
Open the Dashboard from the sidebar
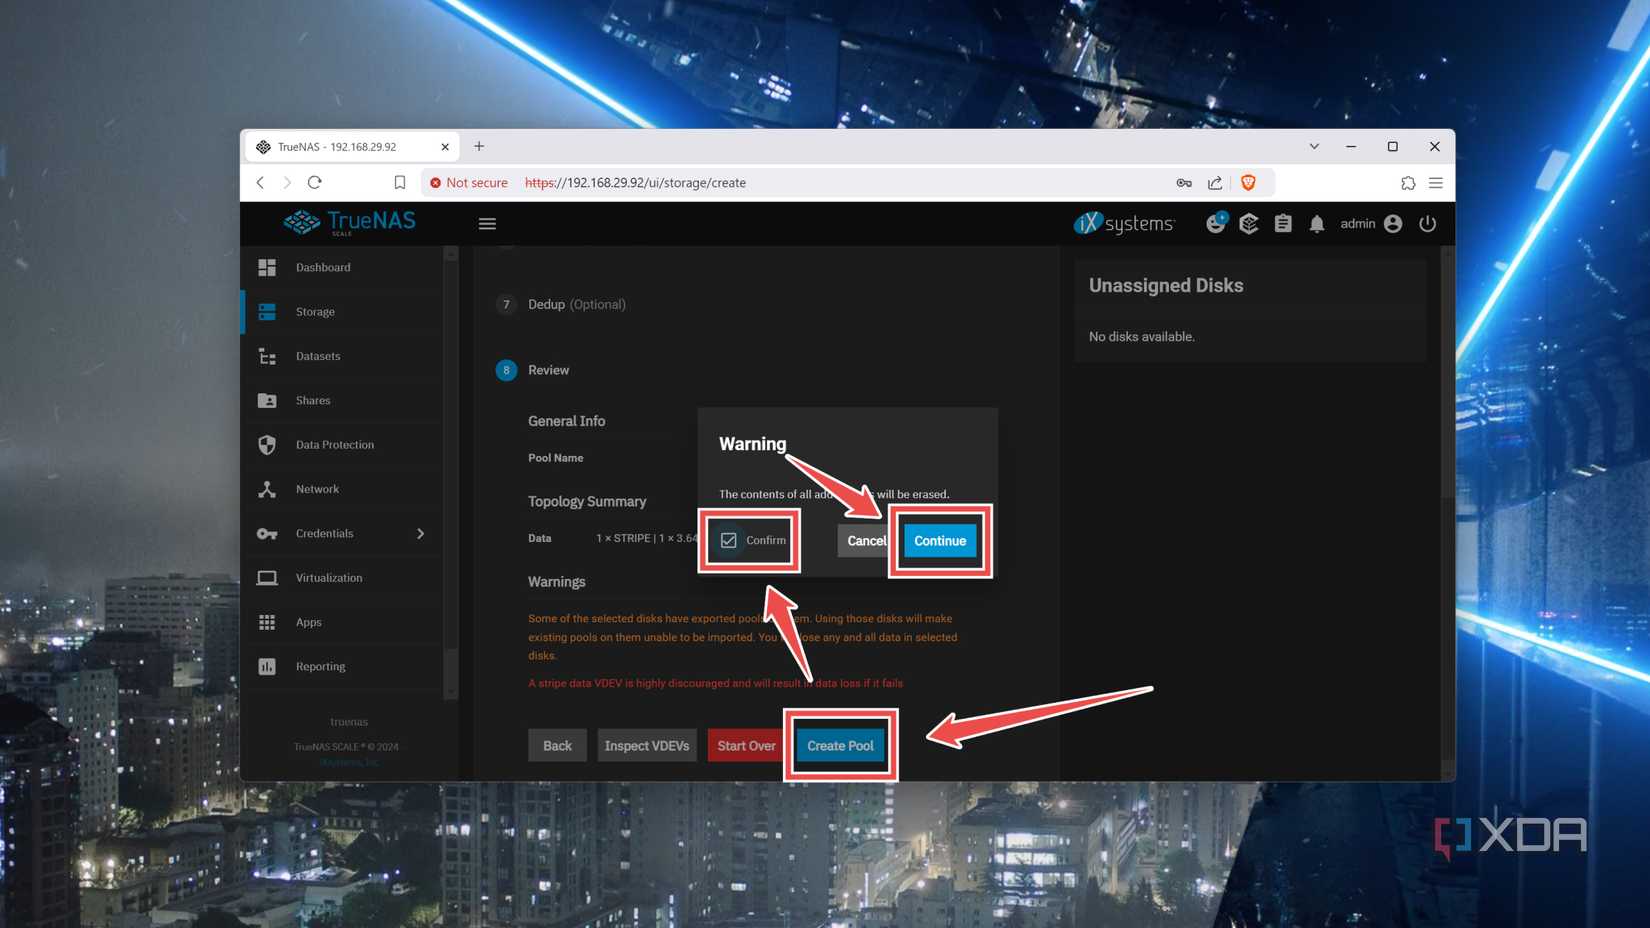(322, 267)
